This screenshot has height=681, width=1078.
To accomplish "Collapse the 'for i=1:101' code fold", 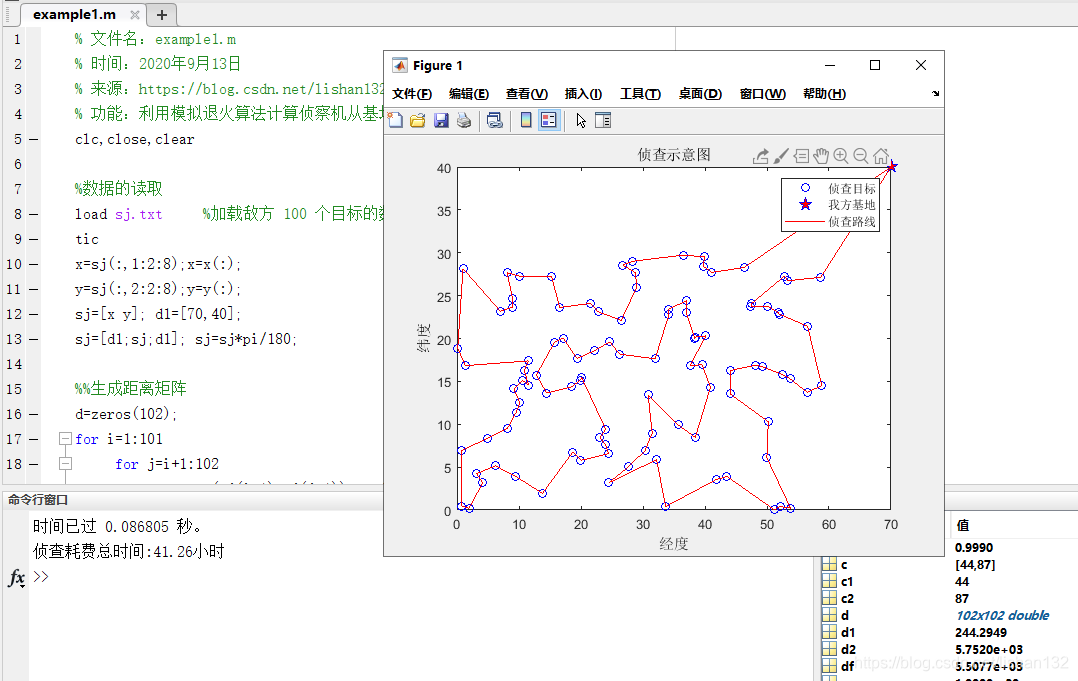I will pos(65,439).
